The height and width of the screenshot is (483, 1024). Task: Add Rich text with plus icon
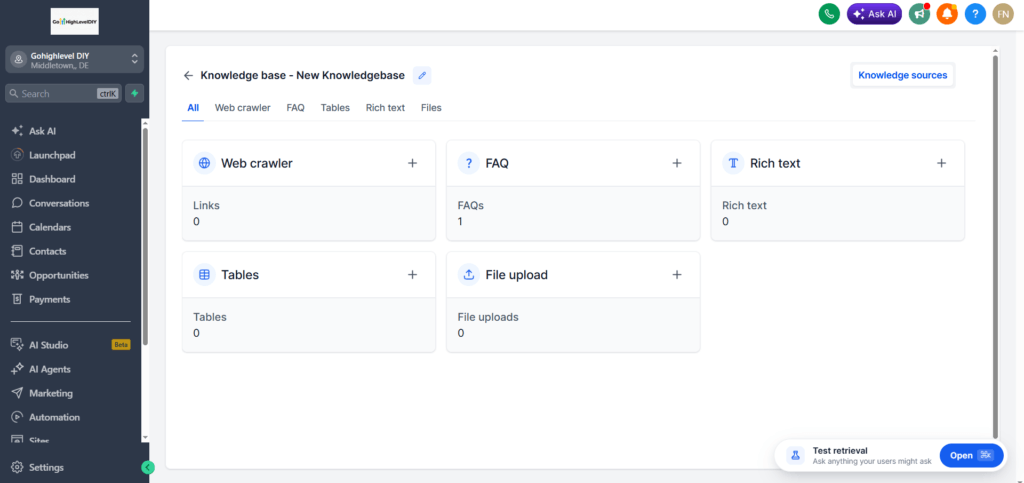(941, 163)
